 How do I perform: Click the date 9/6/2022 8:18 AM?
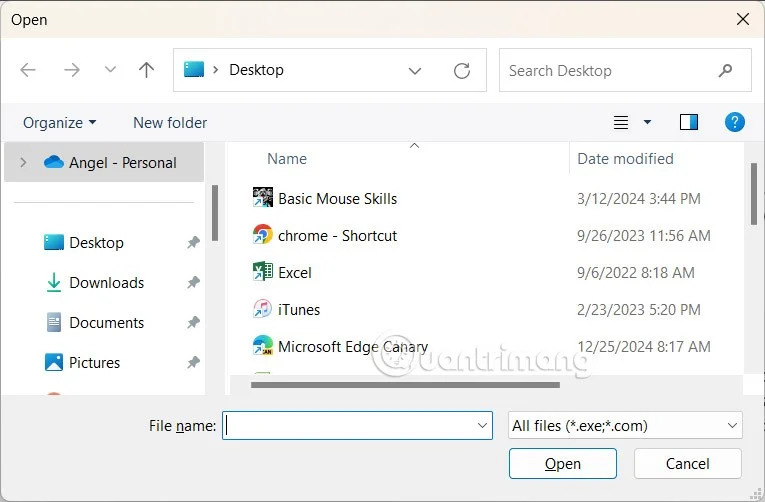pos(636,273)
